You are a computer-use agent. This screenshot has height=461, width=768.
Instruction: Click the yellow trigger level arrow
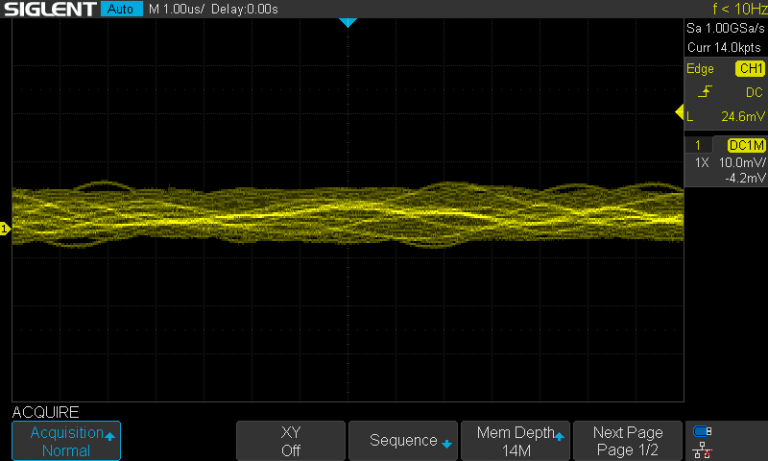(680, 112)
